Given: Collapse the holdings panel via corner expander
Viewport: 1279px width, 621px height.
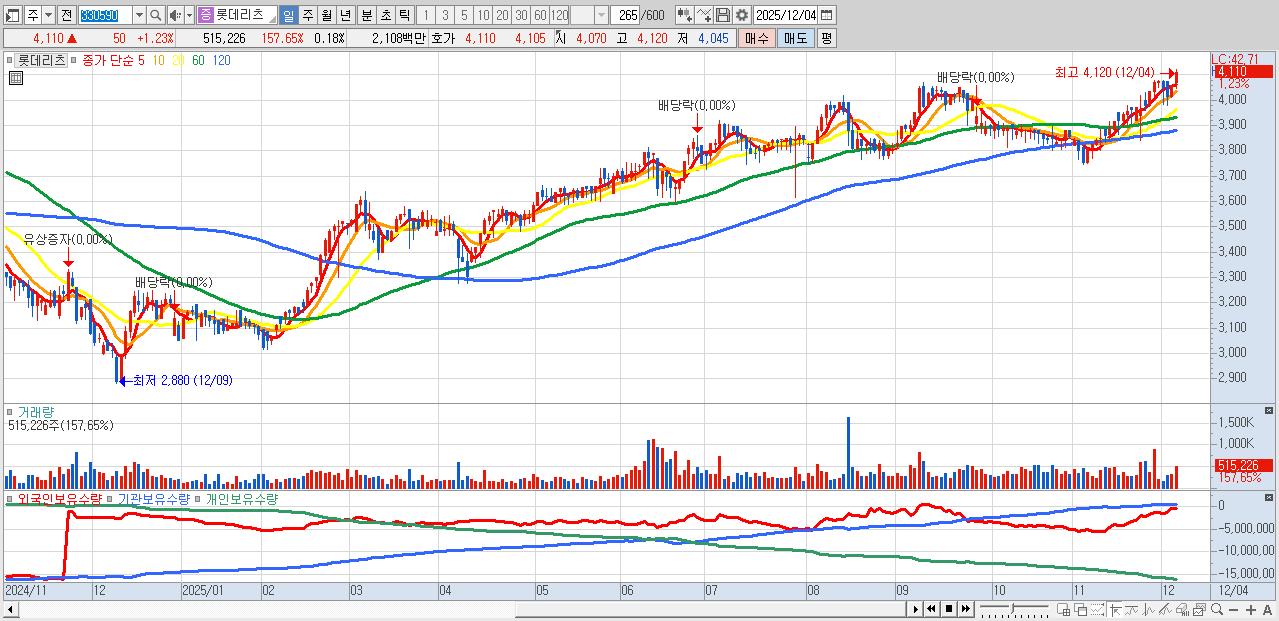Looking at the screenshot, I should [x=1270, y=497].
